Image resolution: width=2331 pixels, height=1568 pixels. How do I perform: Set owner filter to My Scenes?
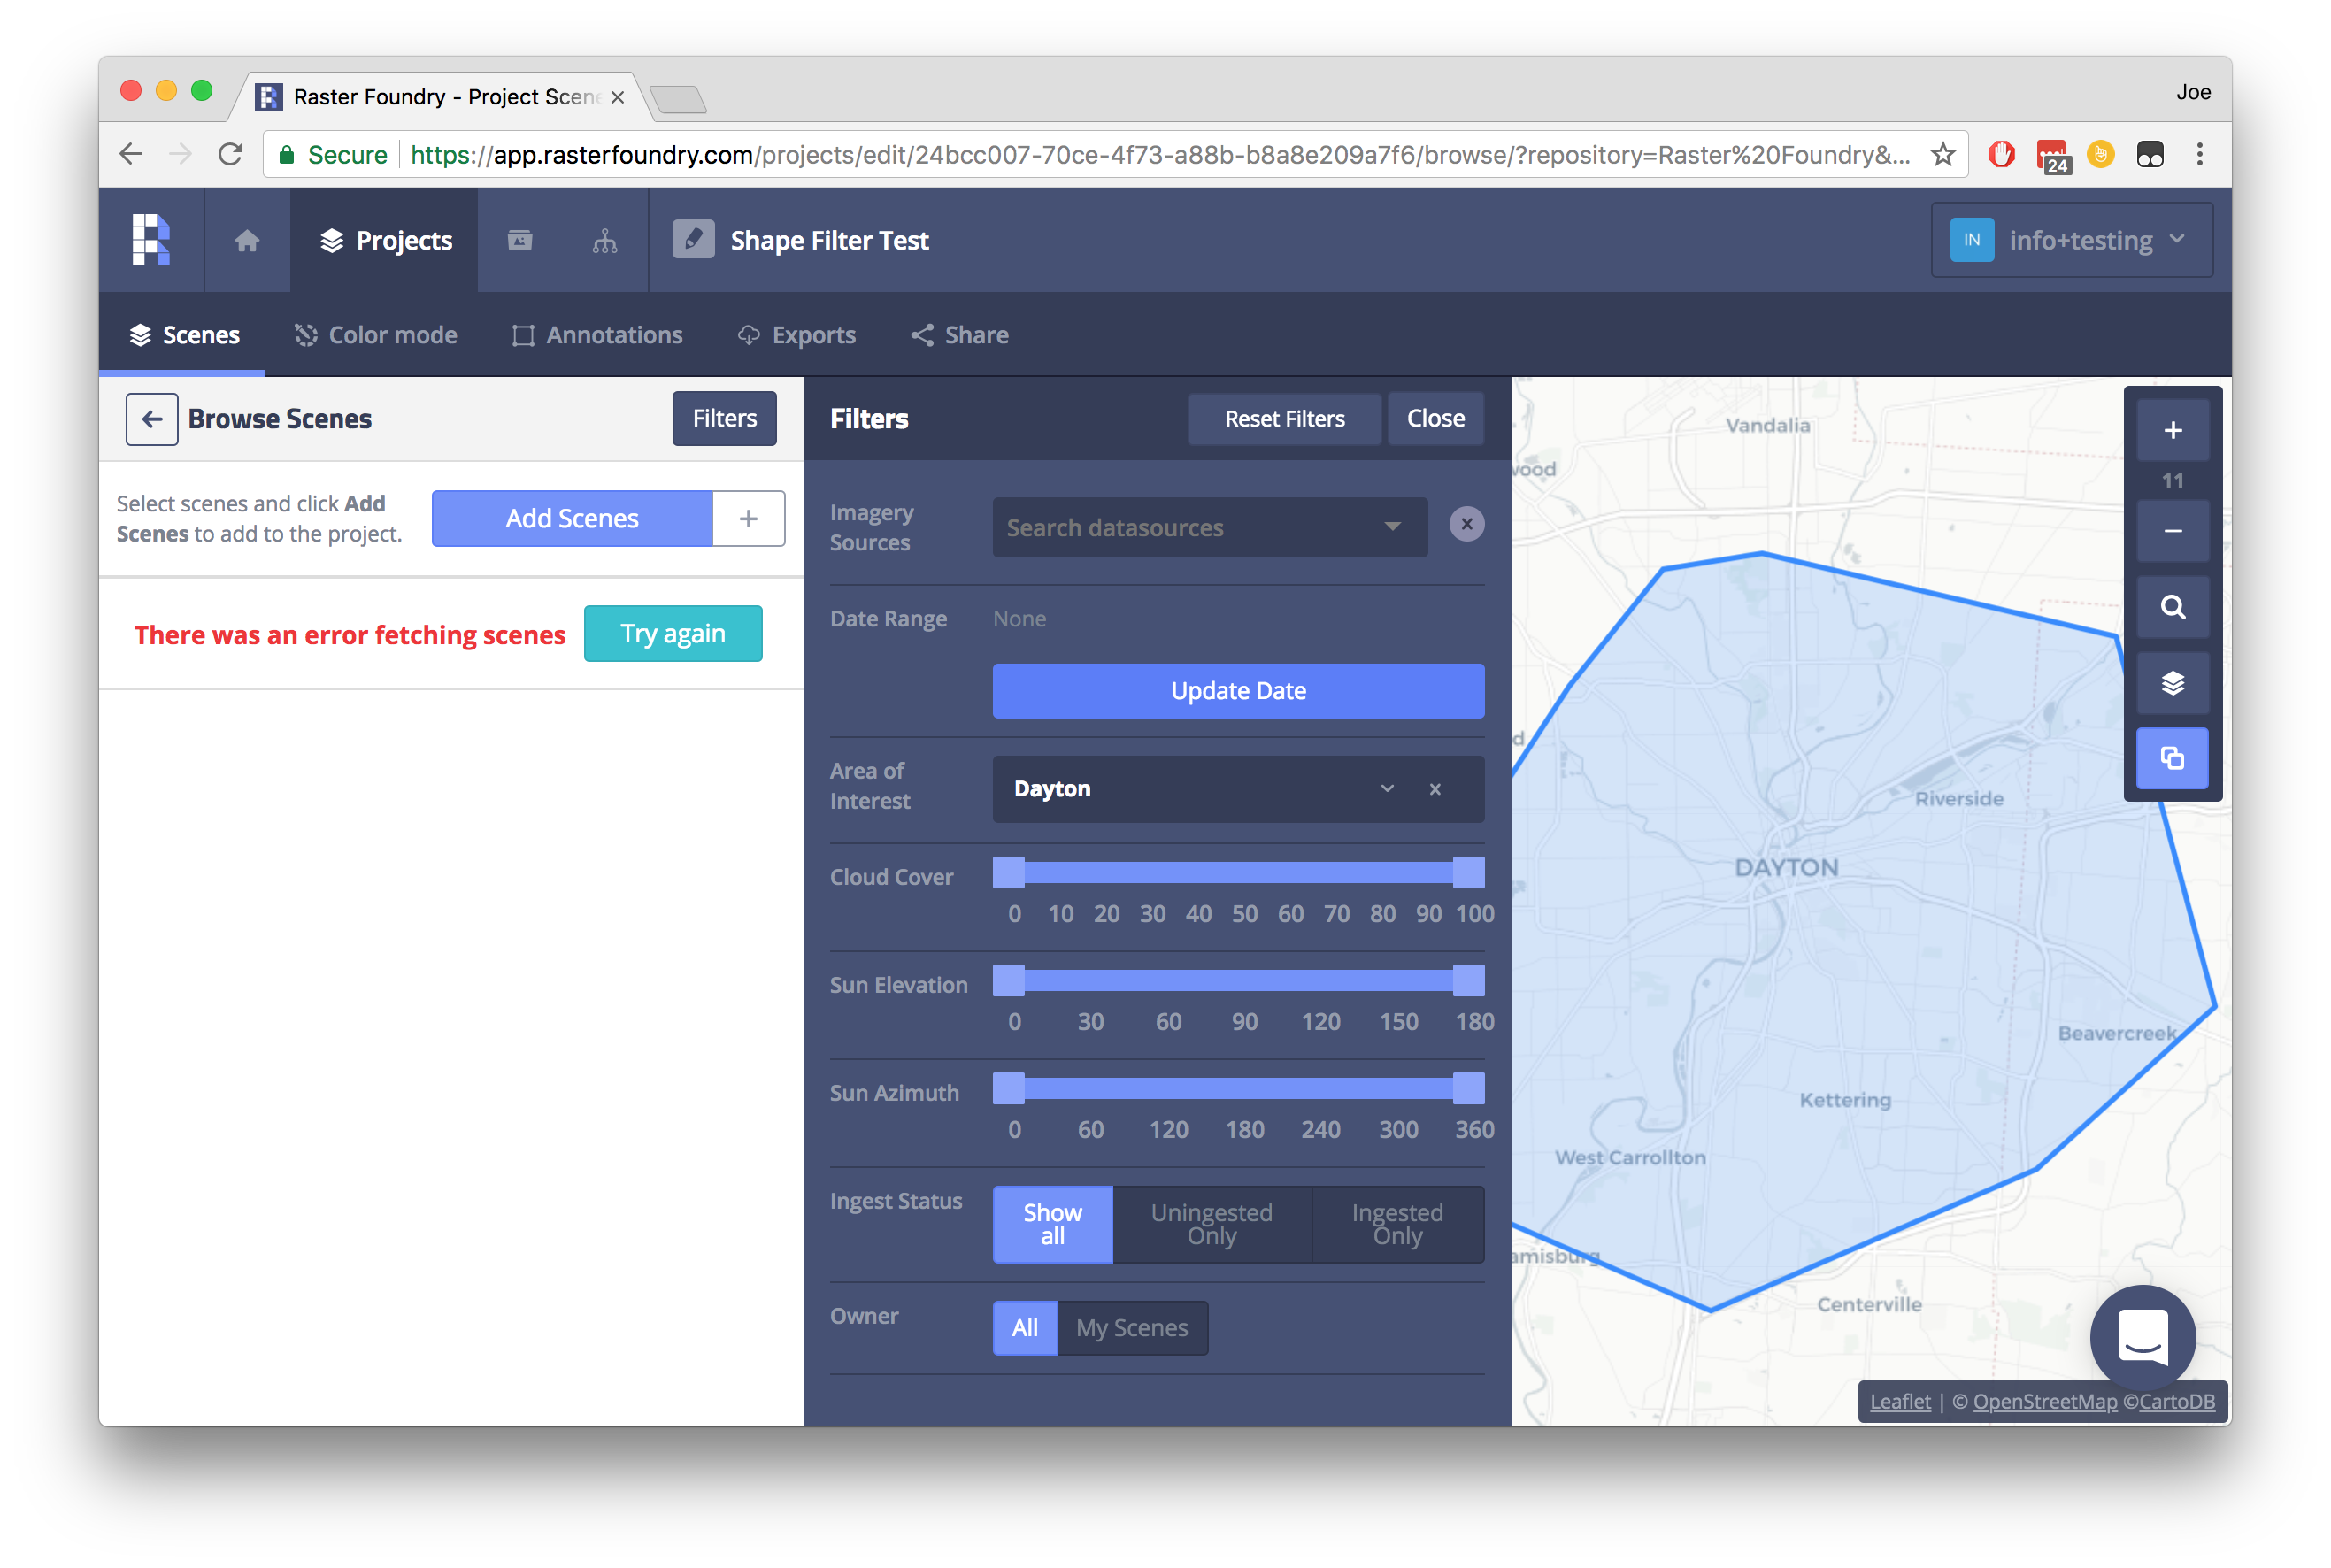(x=1132, y=1328)
